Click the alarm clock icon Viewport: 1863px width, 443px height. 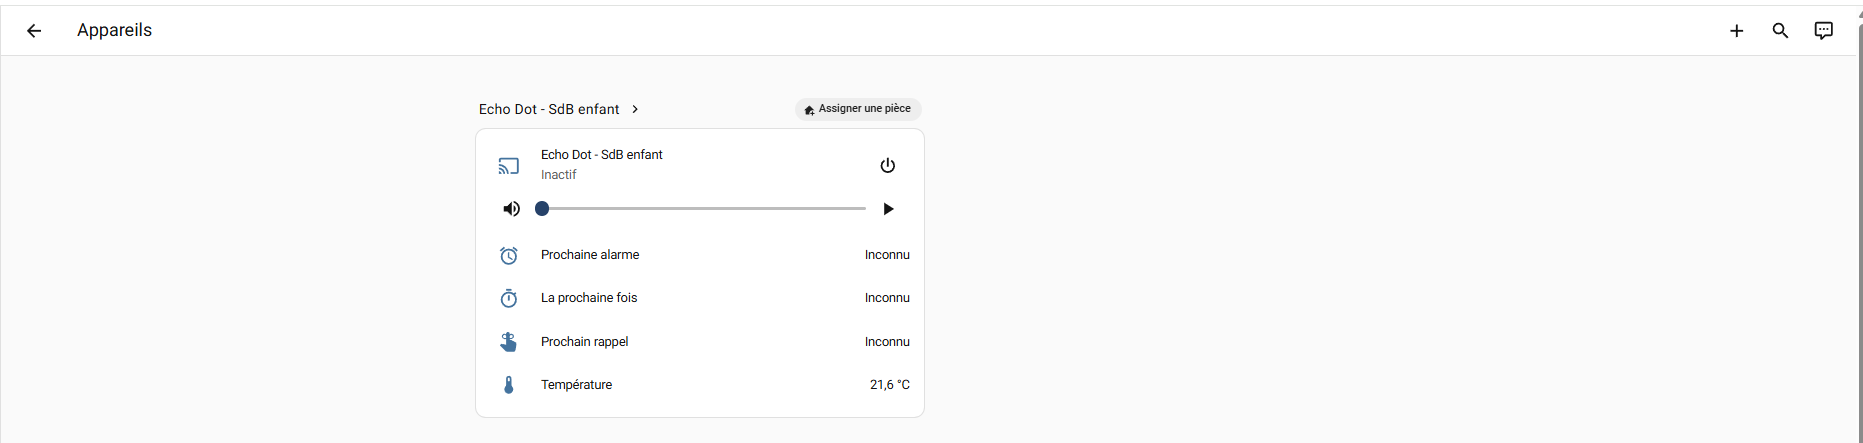pos(509,255)
